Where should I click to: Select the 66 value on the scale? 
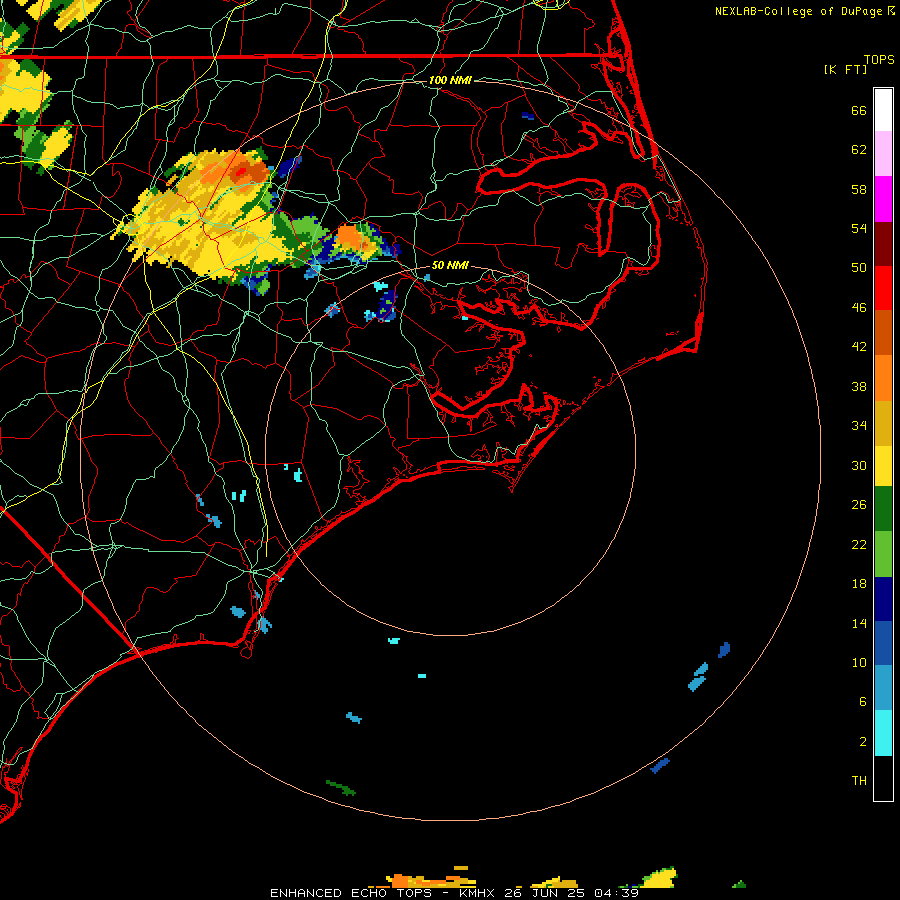click(x=859, y=111)
